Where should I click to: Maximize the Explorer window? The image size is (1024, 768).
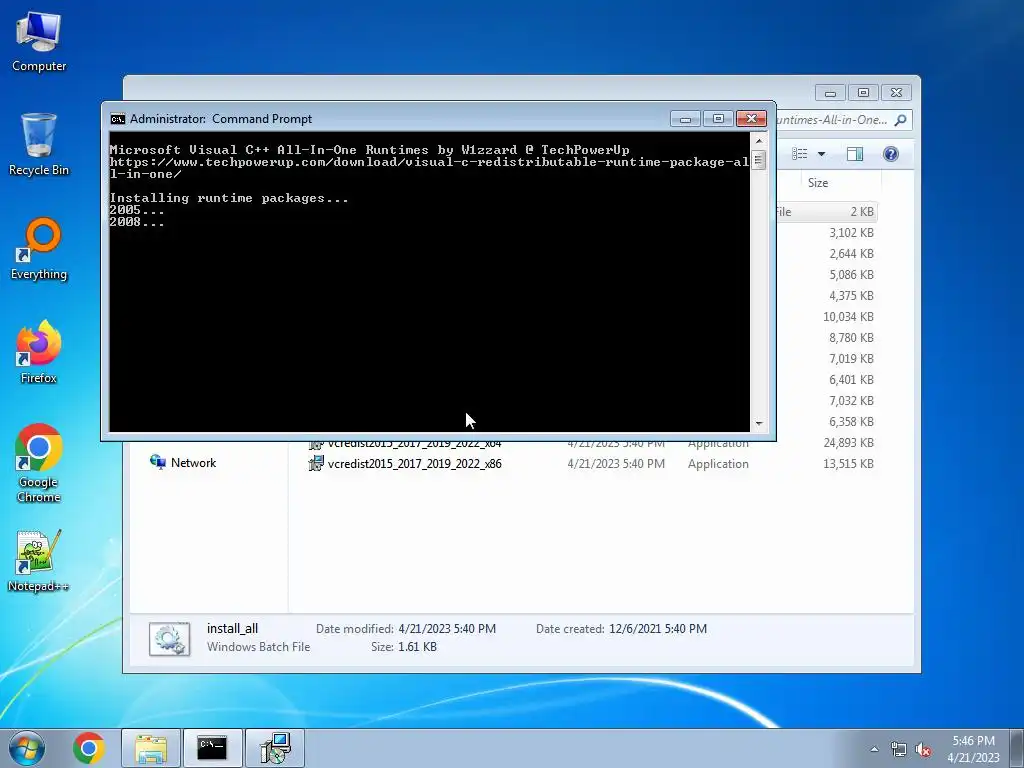point(863,93)
